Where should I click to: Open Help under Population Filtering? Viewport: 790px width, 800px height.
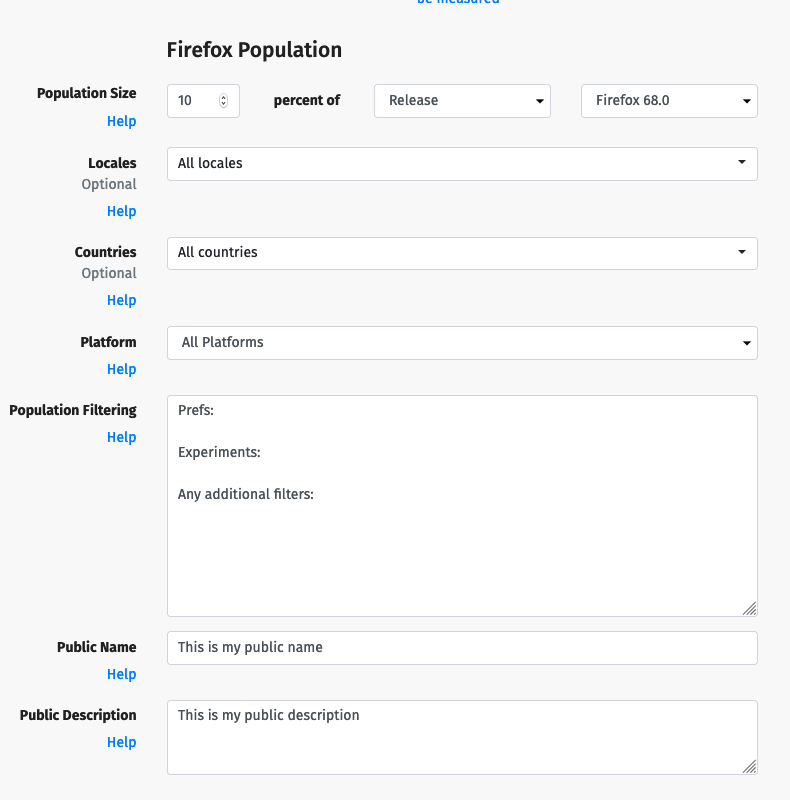[121, 437]
